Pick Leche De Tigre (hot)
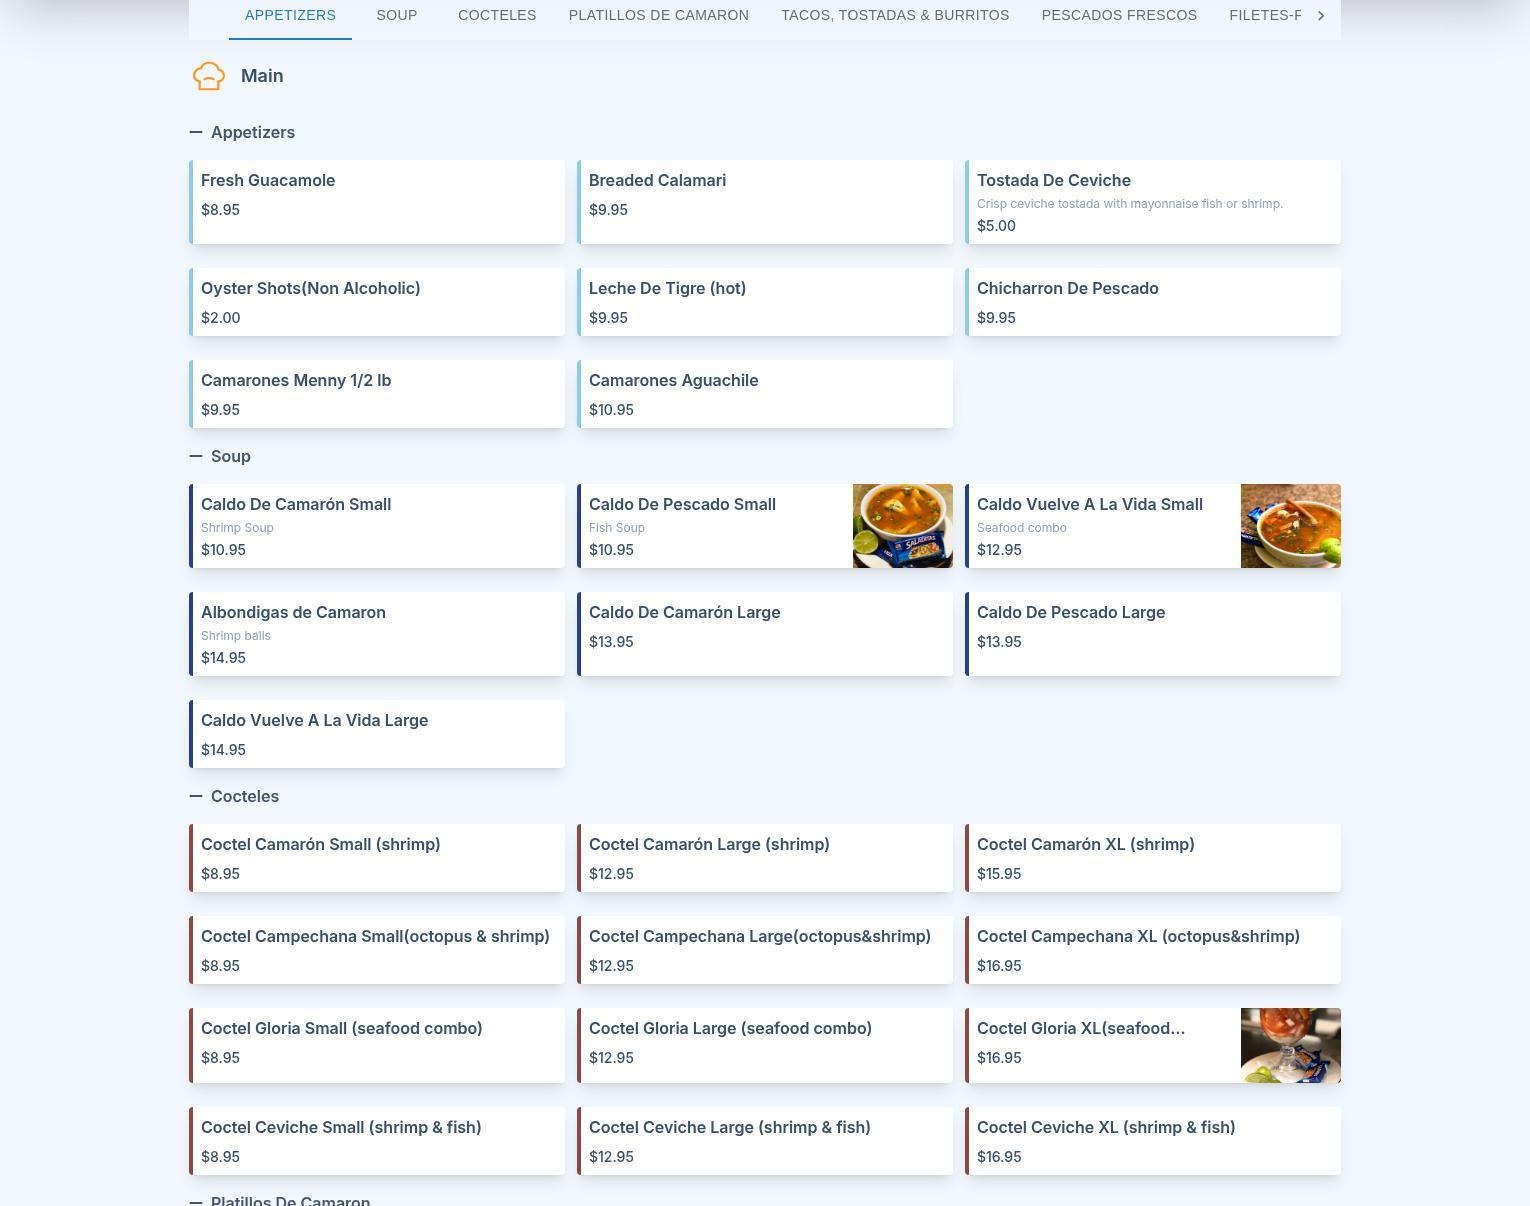Screen dimensions: 1530x1206 [x=765, y=302]
